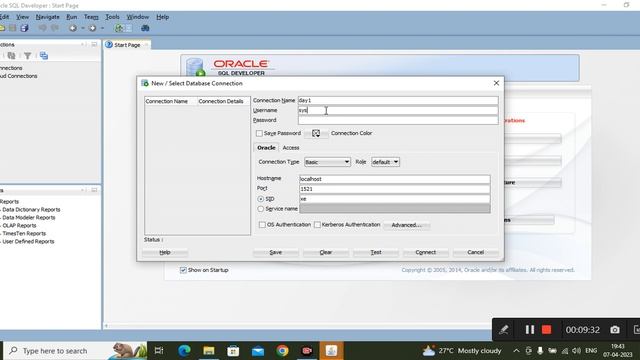Viewport: 640px width, 360px height.
Task: Show hidden system tray icons with the chevron
Action: tap(516, 351)
